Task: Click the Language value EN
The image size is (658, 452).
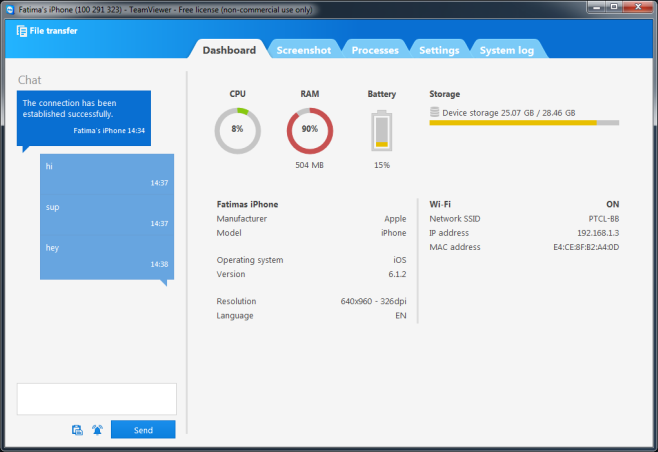Action: tap(401, 316)
